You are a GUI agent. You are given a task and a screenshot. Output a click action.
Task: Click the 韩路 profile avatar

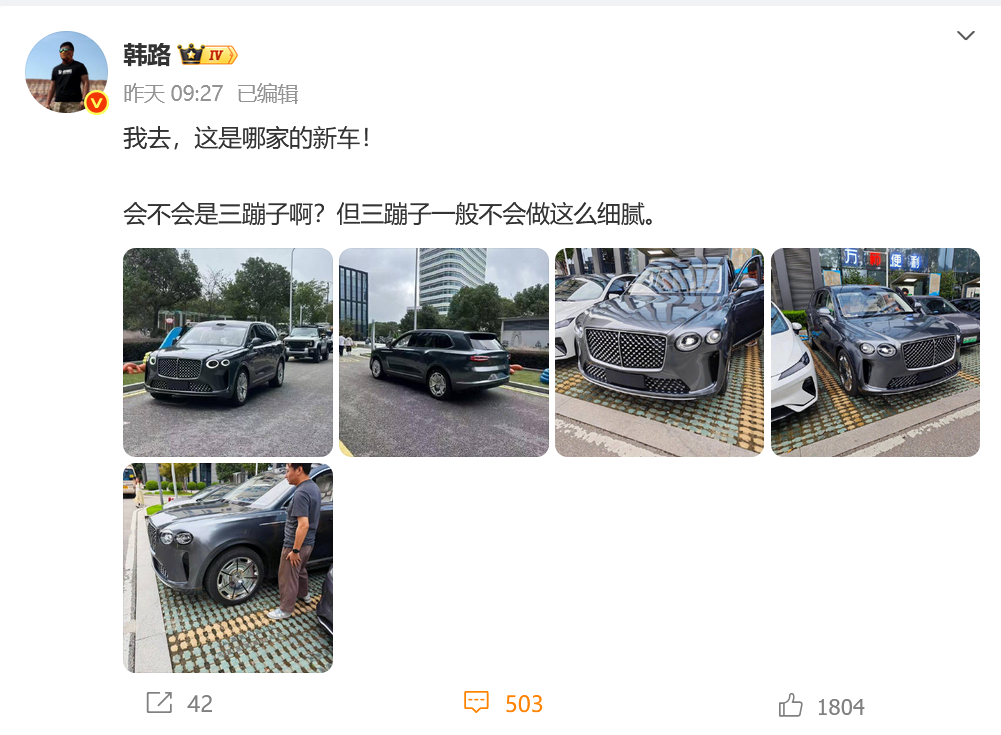pos(66,72)
